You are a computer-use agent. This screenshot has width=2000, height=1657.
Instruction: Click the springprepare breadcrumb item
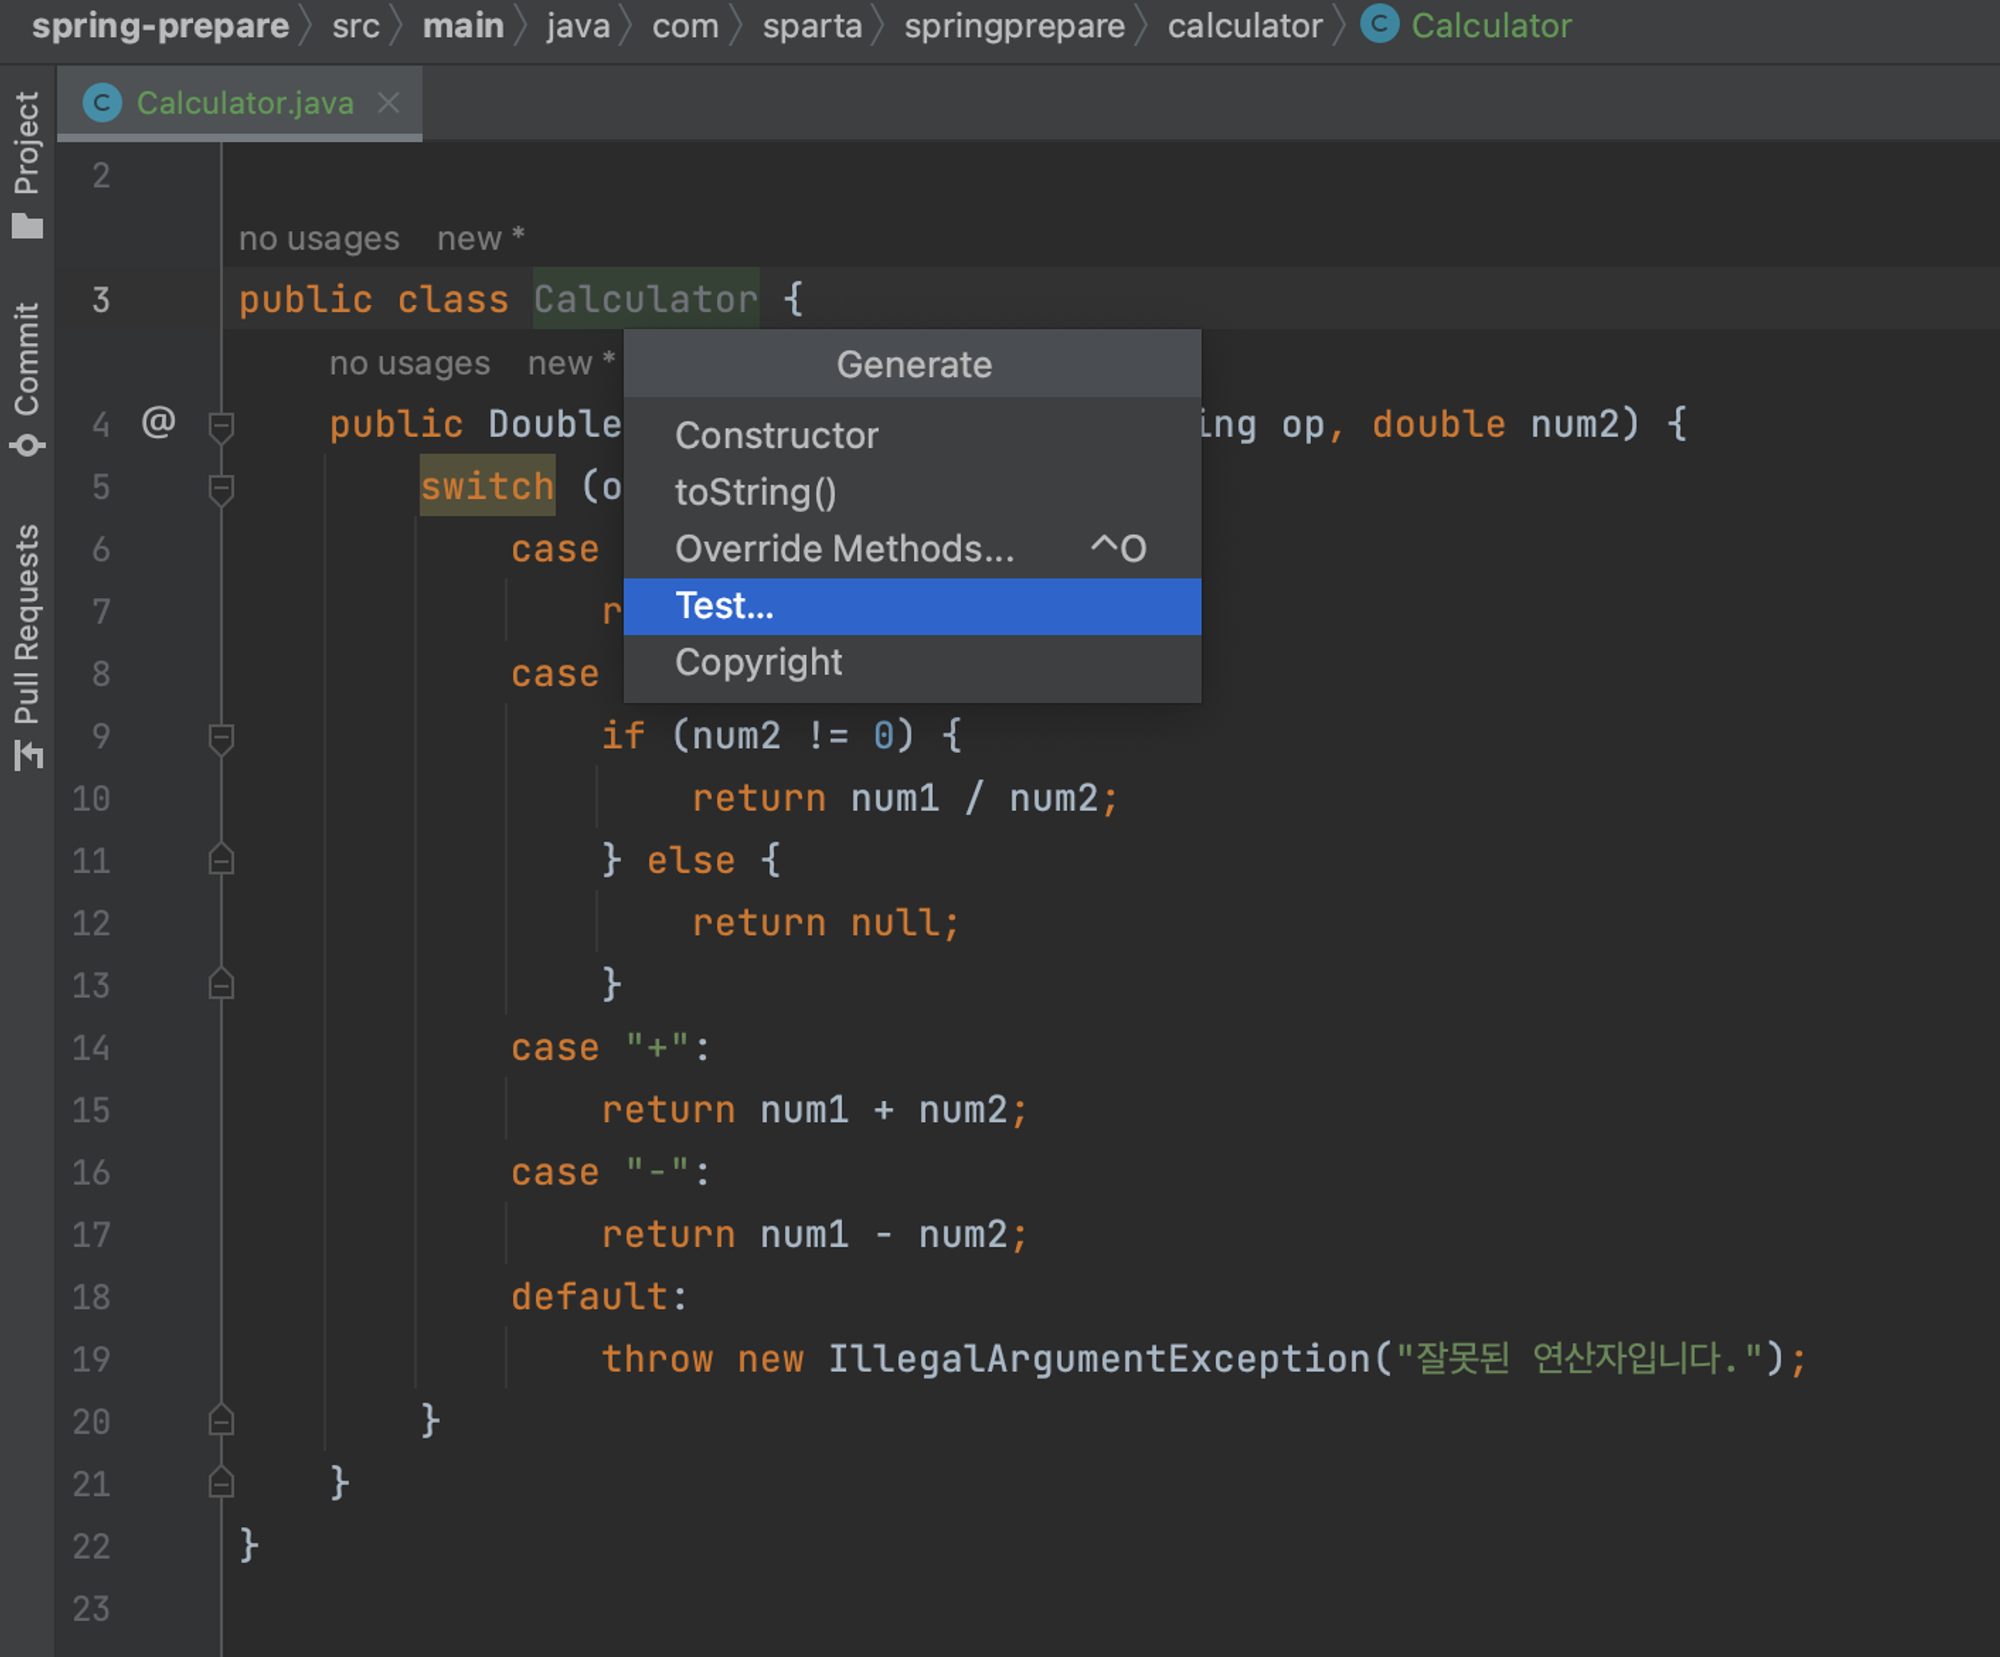(x=1014, y=26)
